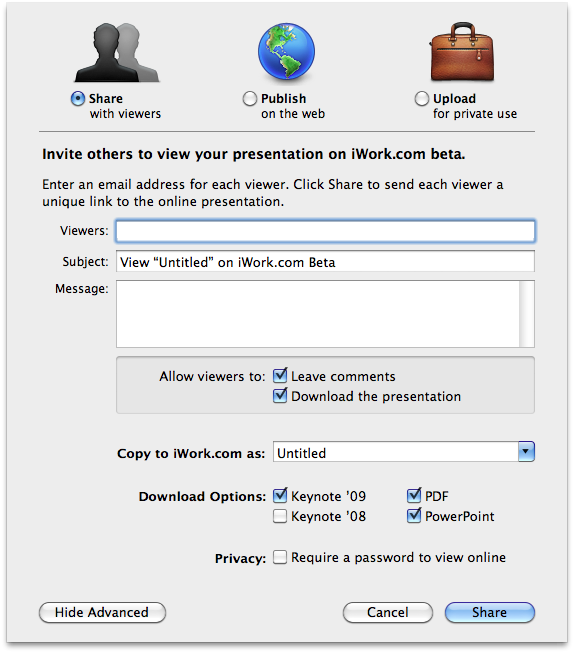Uncheck Keynote '09 download option

[x=280, y=496]
